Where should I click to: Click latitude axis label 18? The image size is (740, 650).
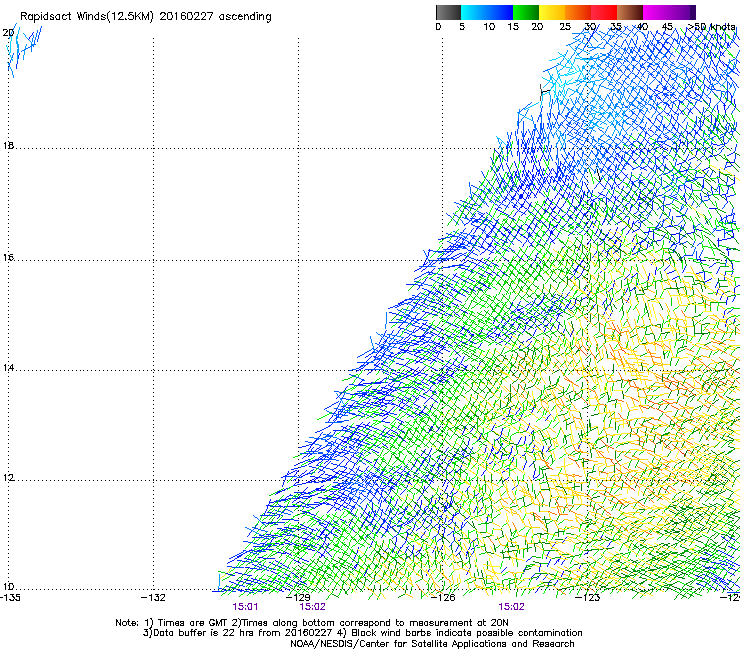click(8, 145)
